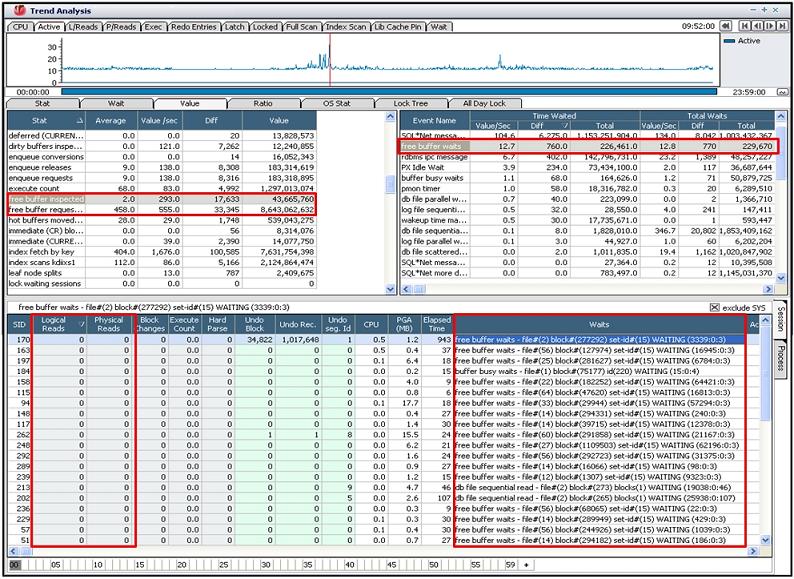Select minute 00 on the minute bar
The height and width of the screenshot is (579, 794).
click(15, 564)
